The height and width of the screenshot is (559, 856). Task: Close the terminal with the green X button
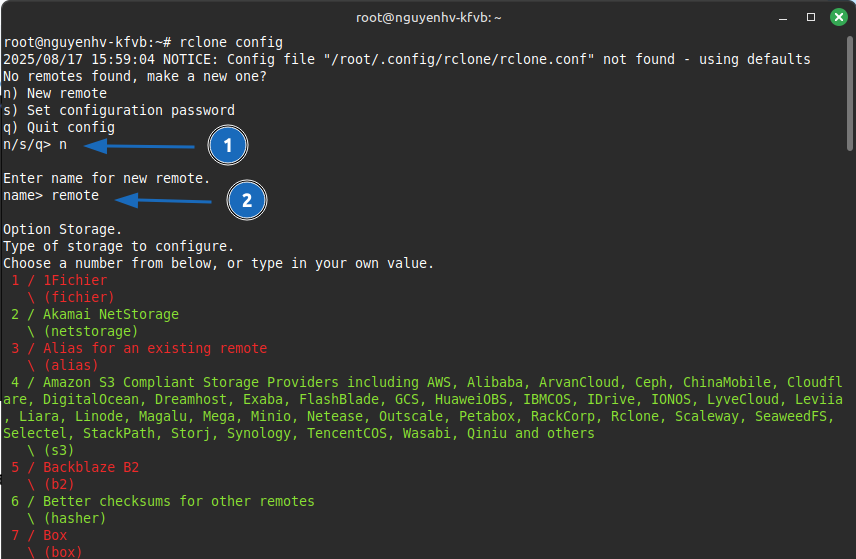coord(836,17)
